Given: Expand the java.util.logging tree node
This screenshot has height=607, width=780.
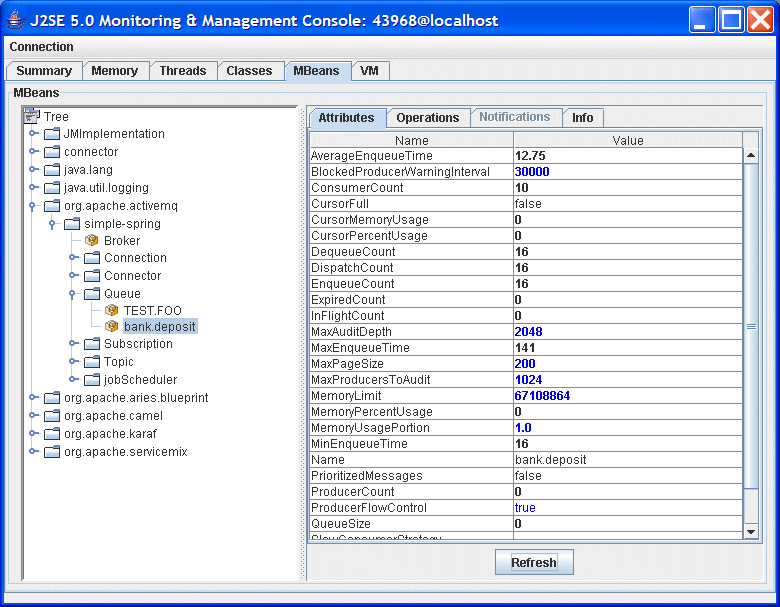Looking at the screenshot, I should tap(33, 188).
